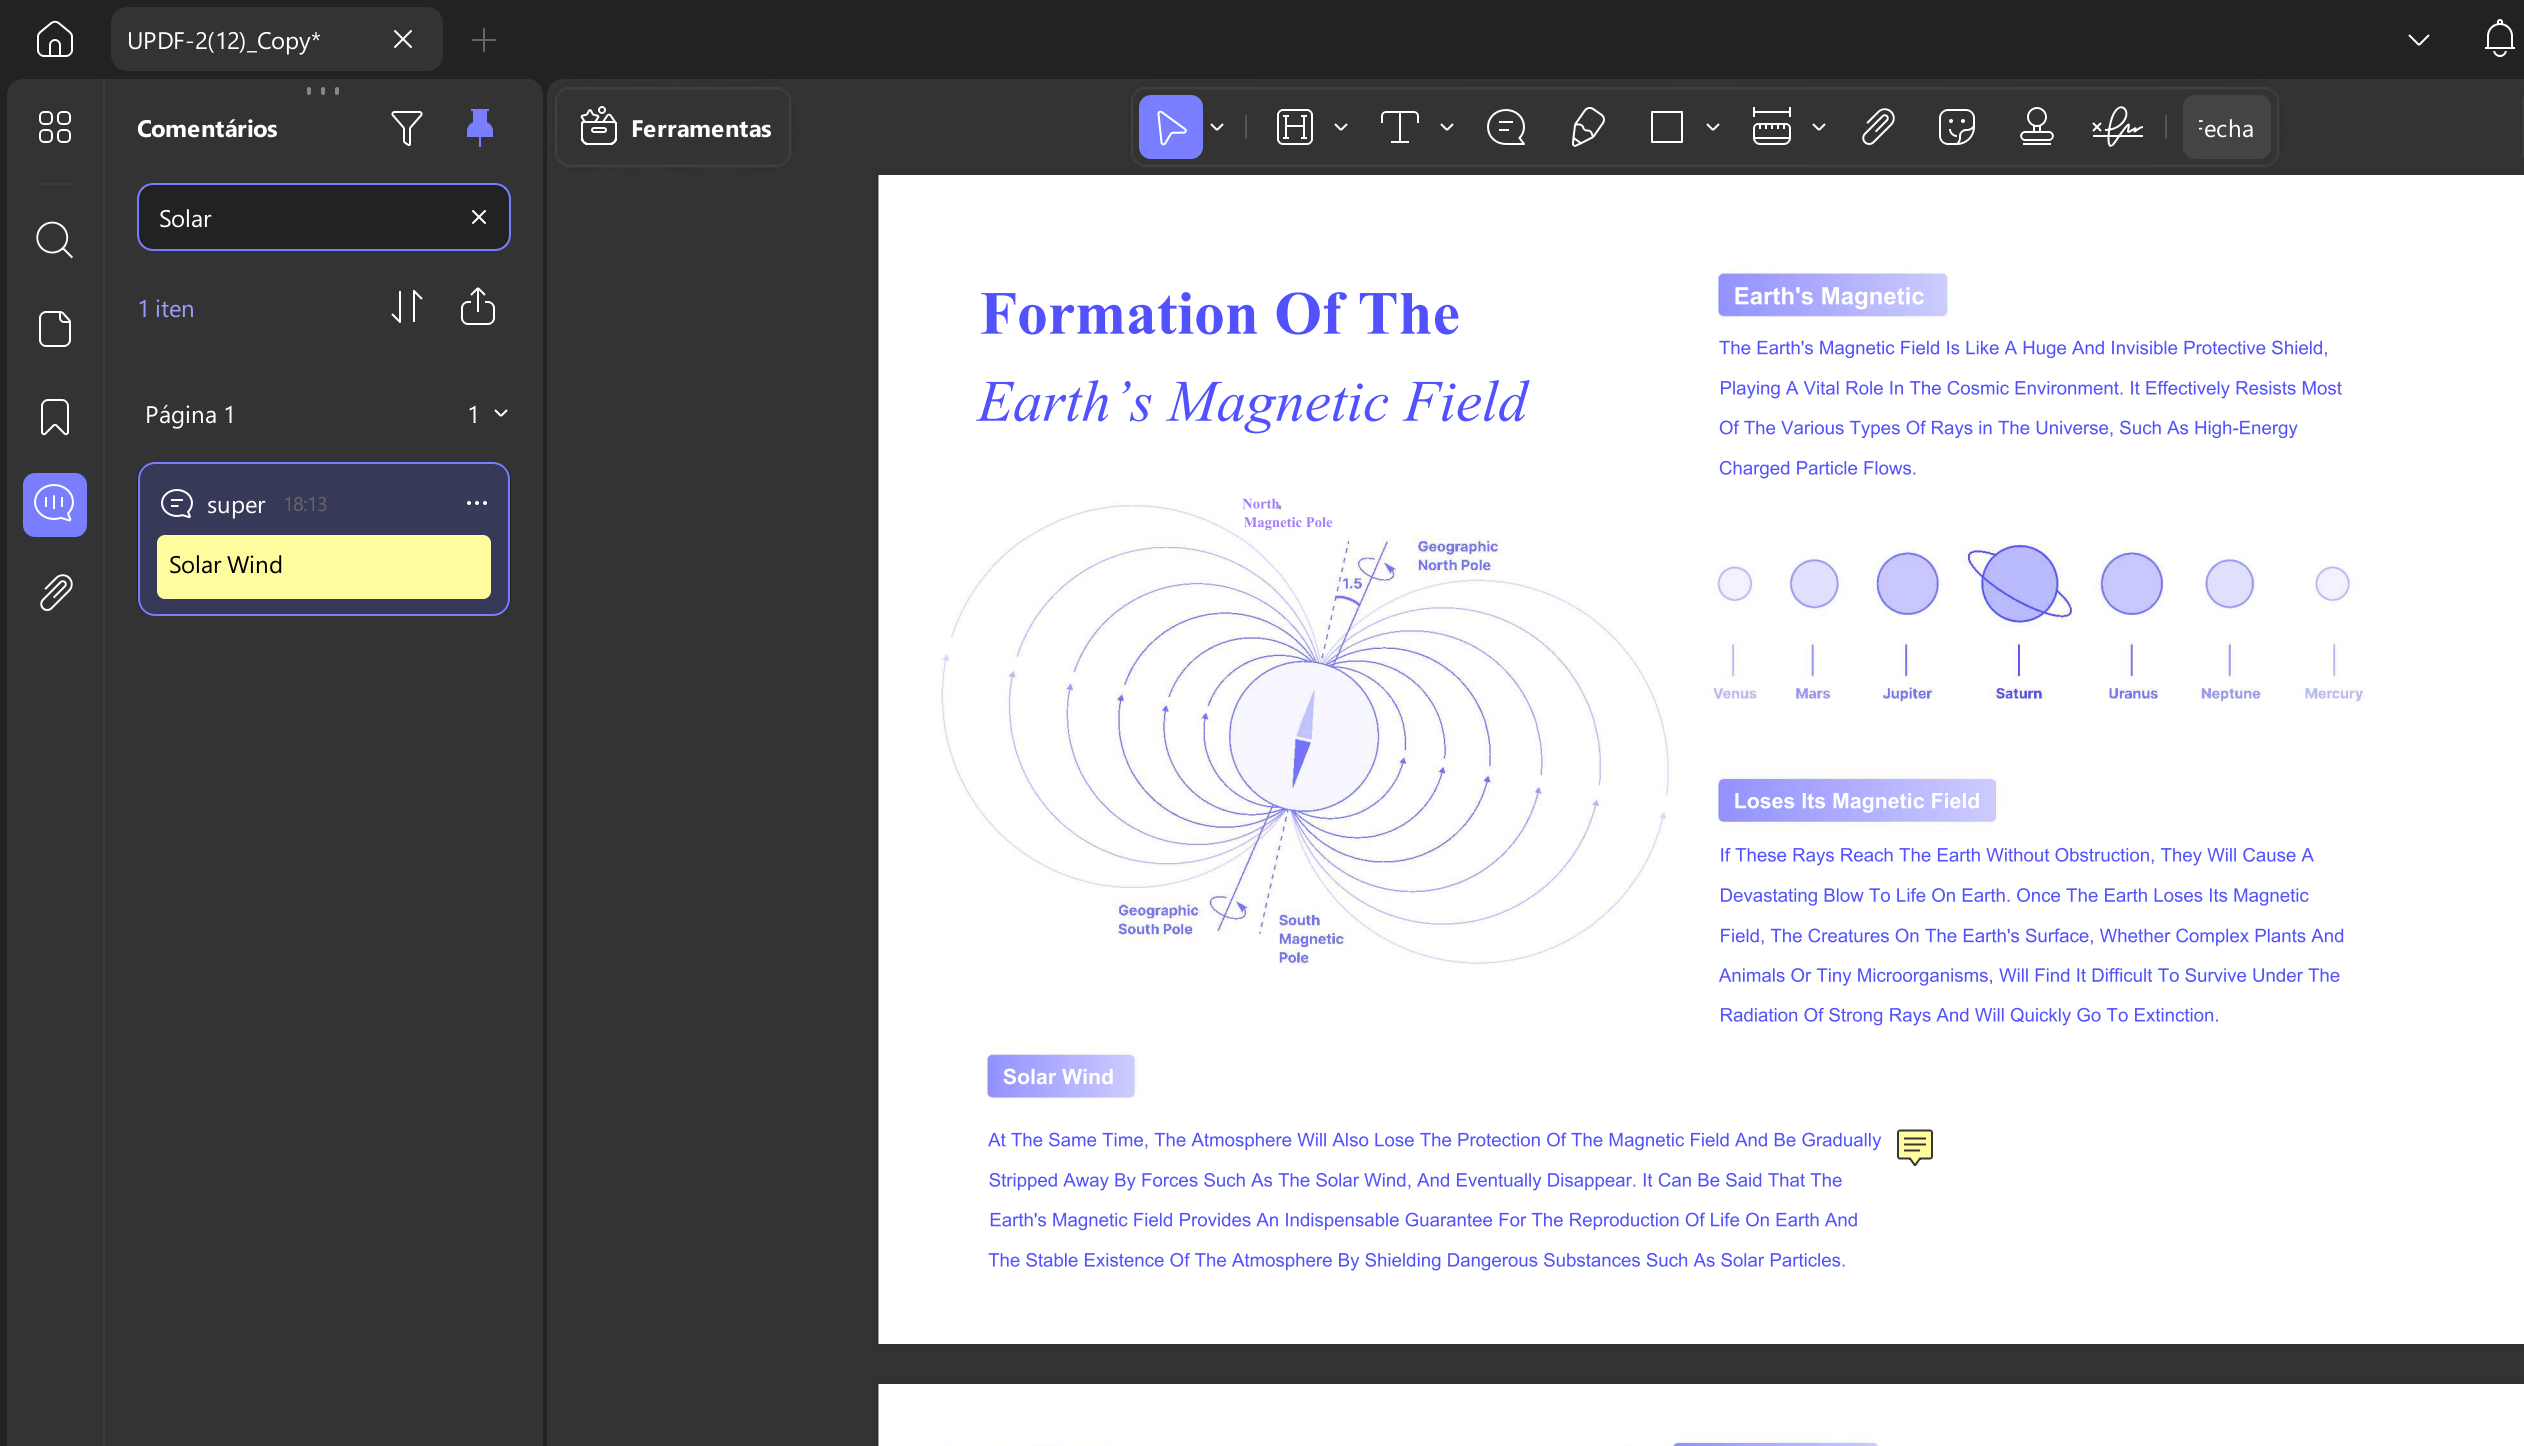Select the attach file paperclip tool

1878,127
